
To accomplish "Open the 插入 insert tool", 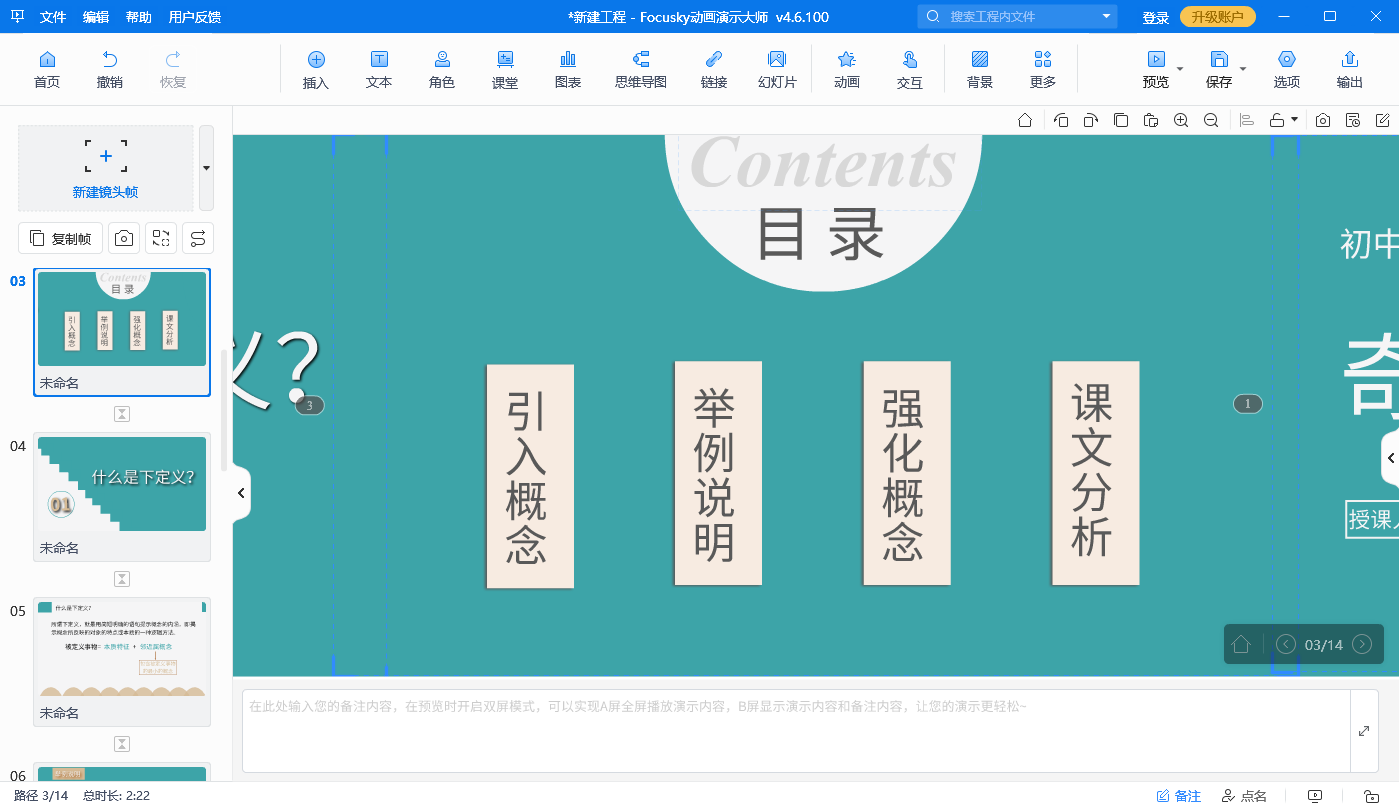I will click(316, 70).
